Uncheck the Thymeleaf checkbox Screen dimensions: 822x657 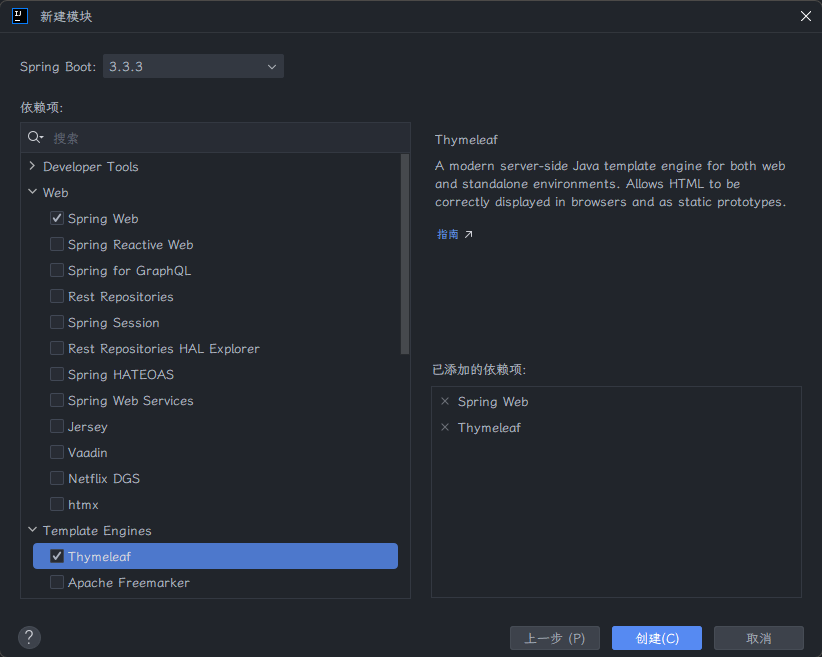click(x=57, y=556)
